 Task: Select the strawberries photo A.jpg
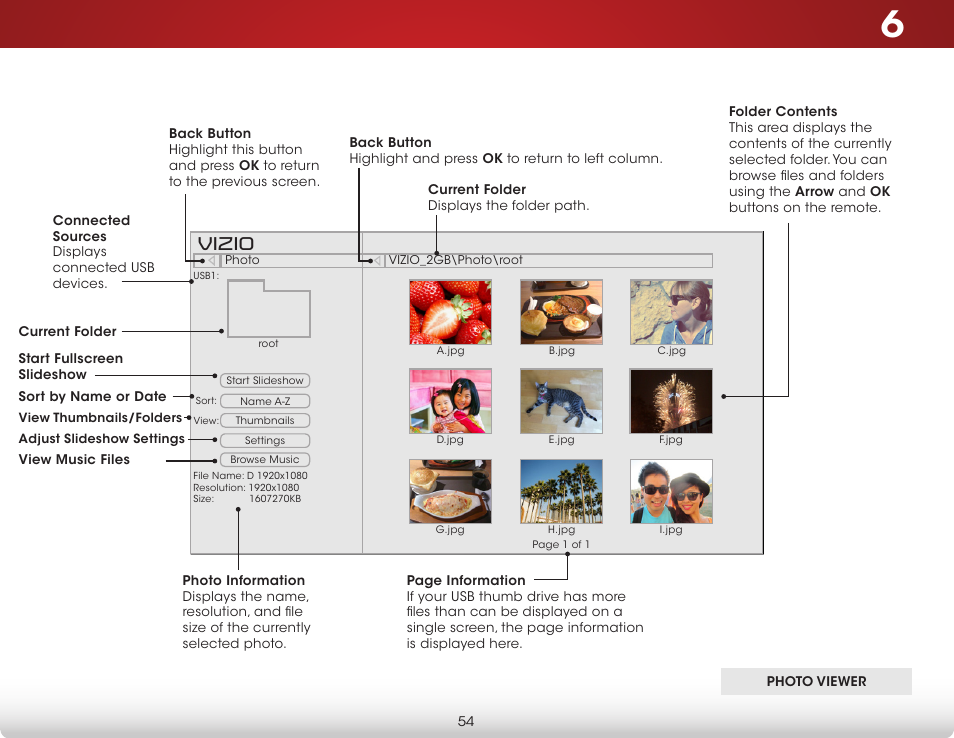point(450,312)
